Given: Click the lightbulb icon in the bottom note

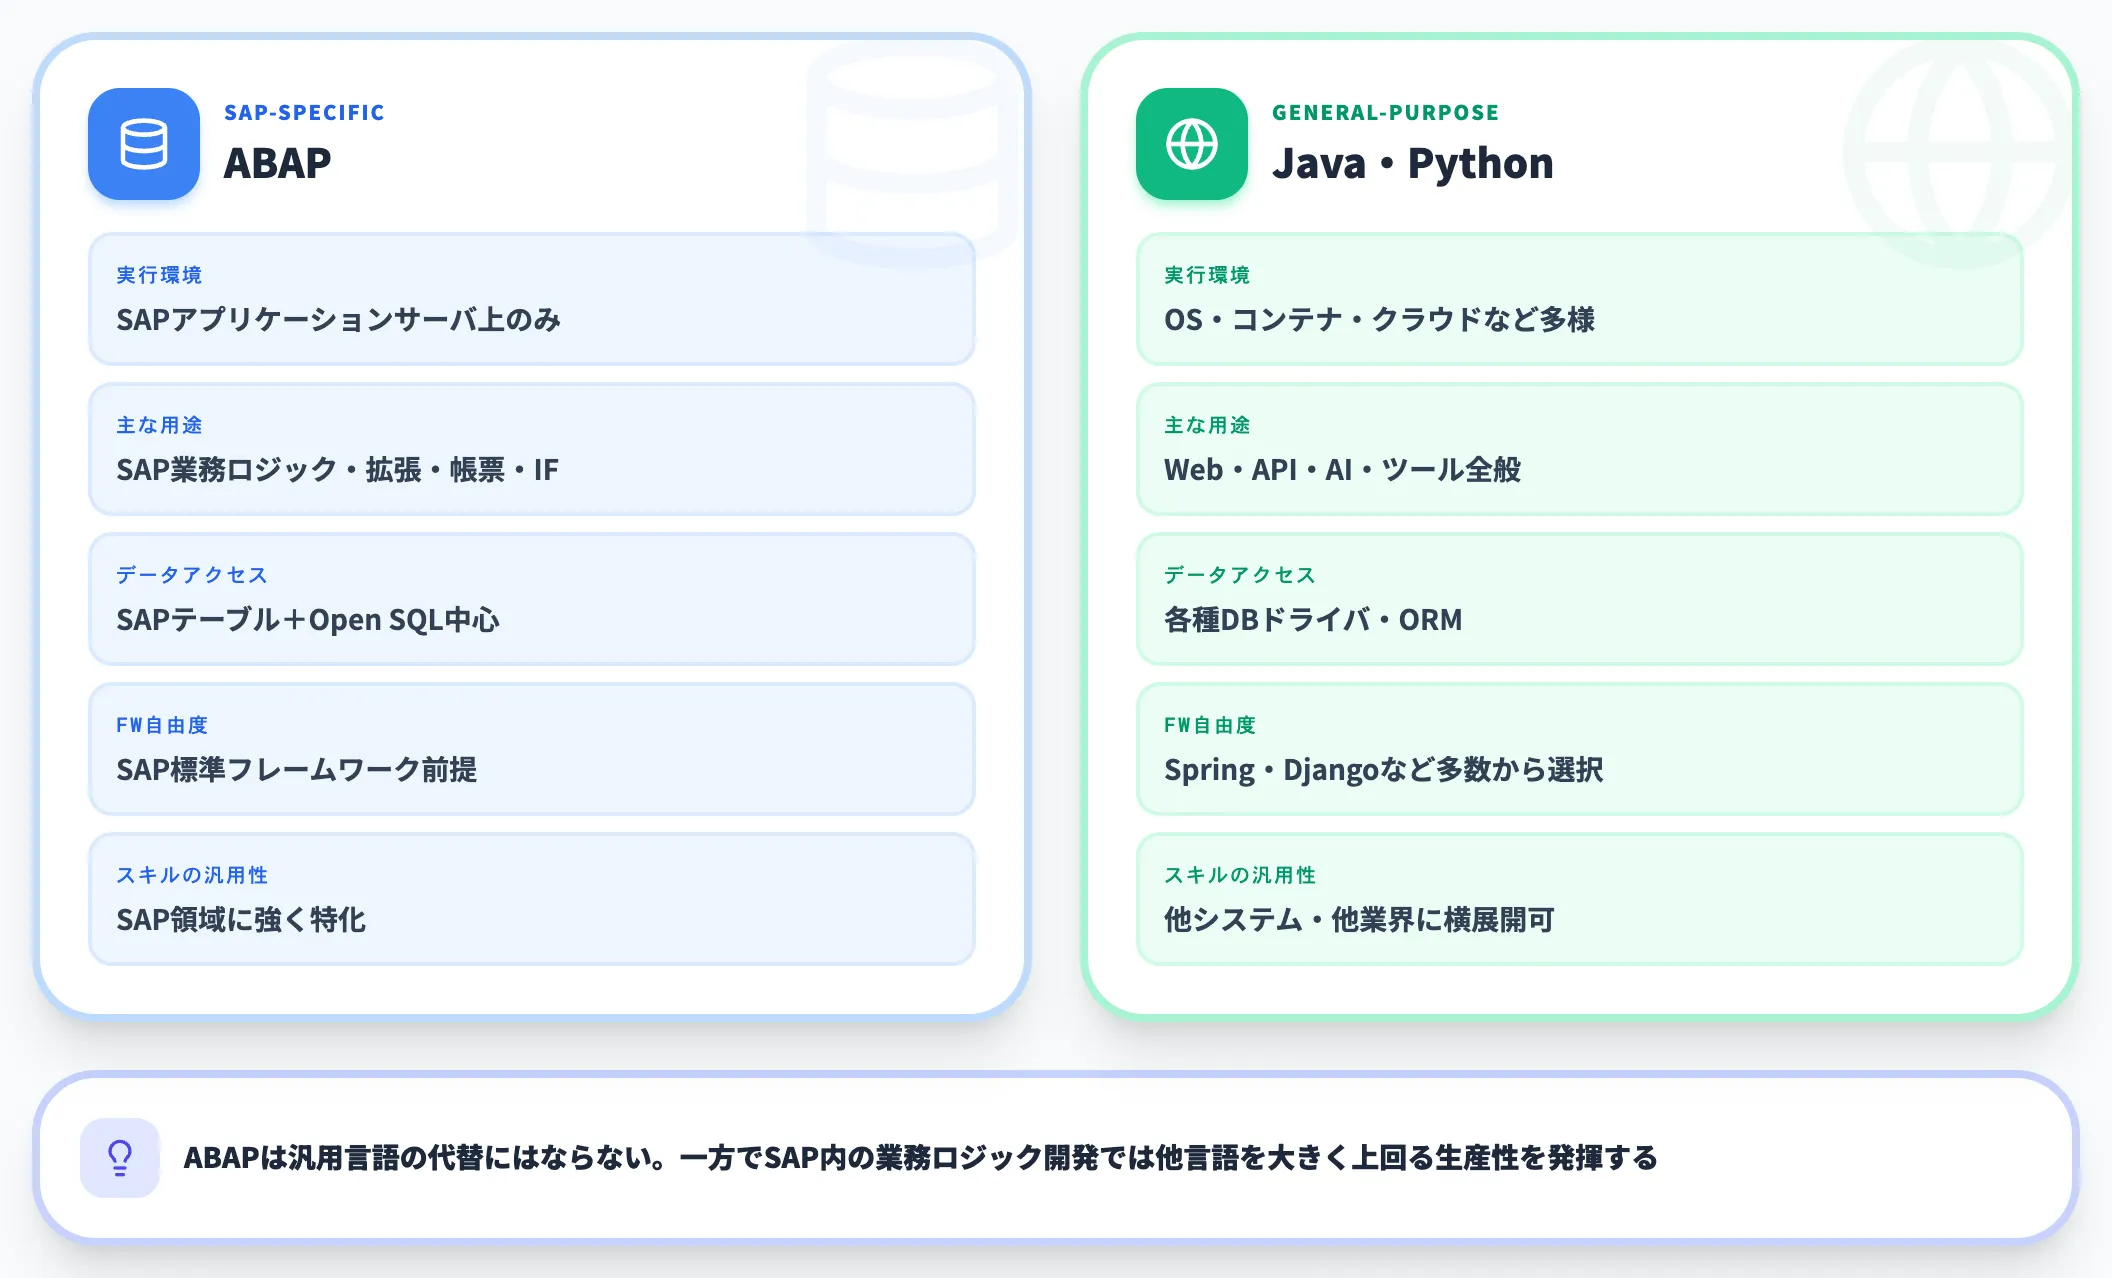Looking at the screenshot, I should [x=120, y=1158].
